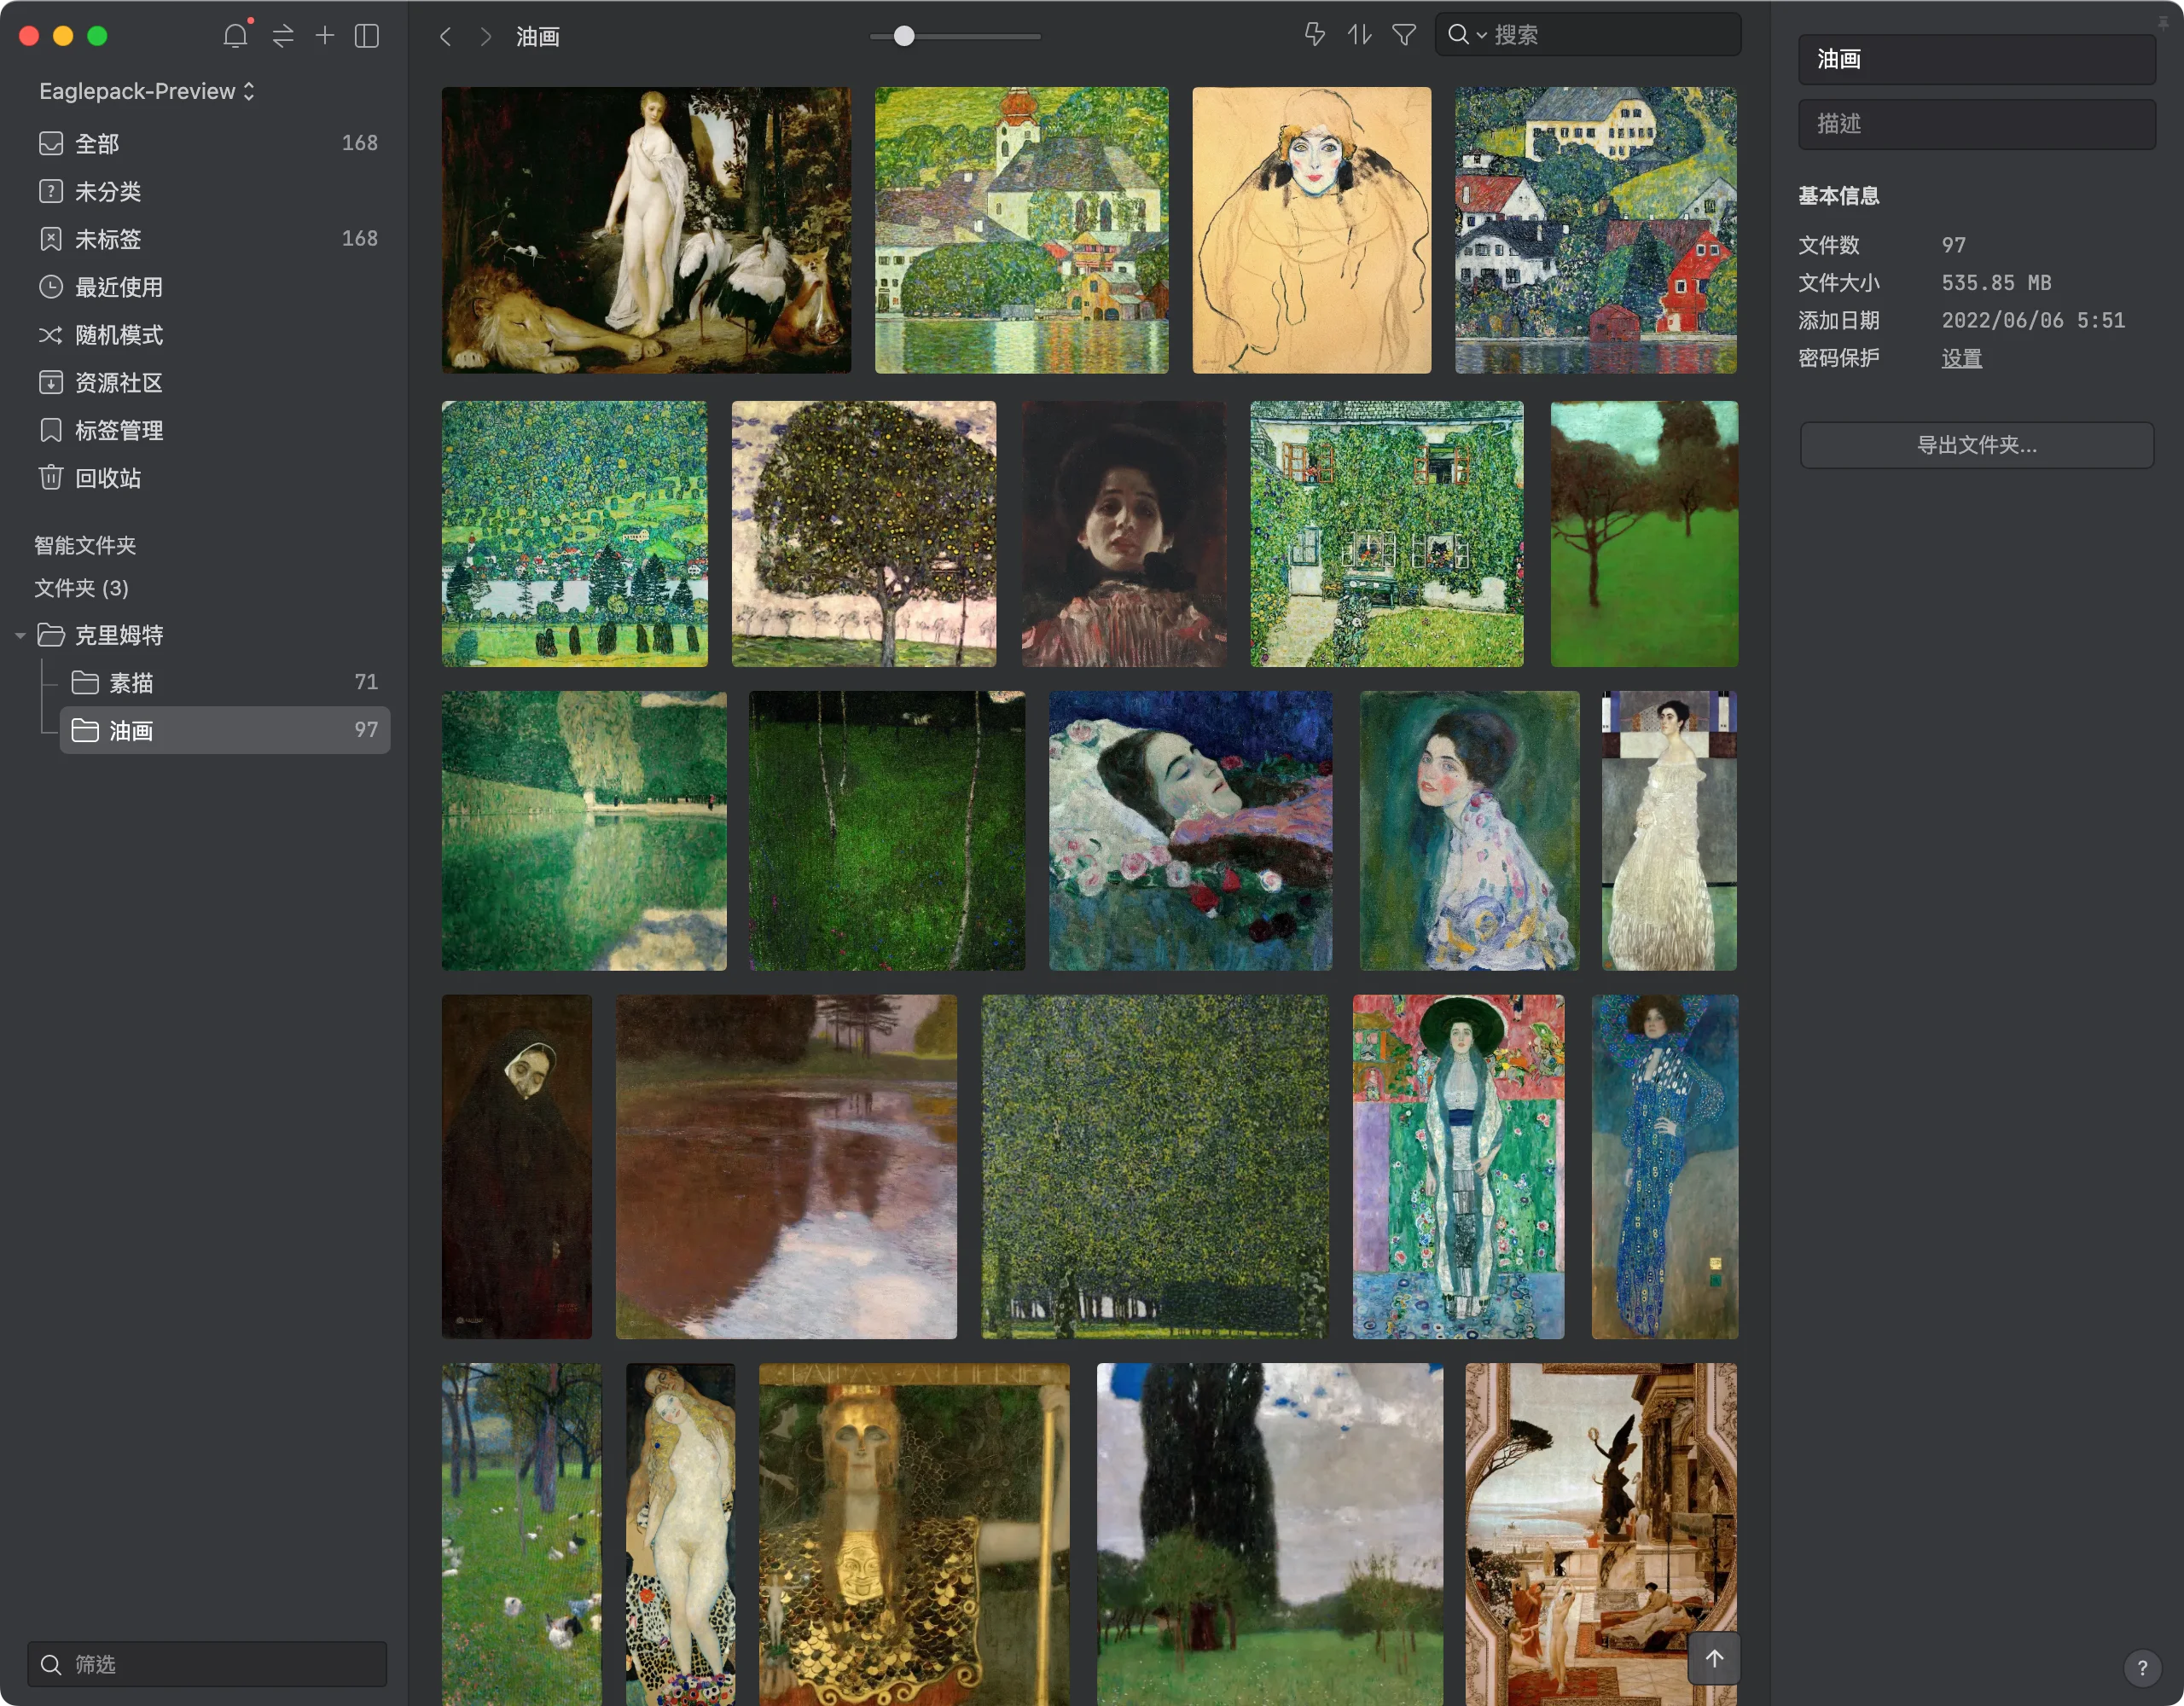
Task: Edit the 油画 folder name field
Action: 1976,60
